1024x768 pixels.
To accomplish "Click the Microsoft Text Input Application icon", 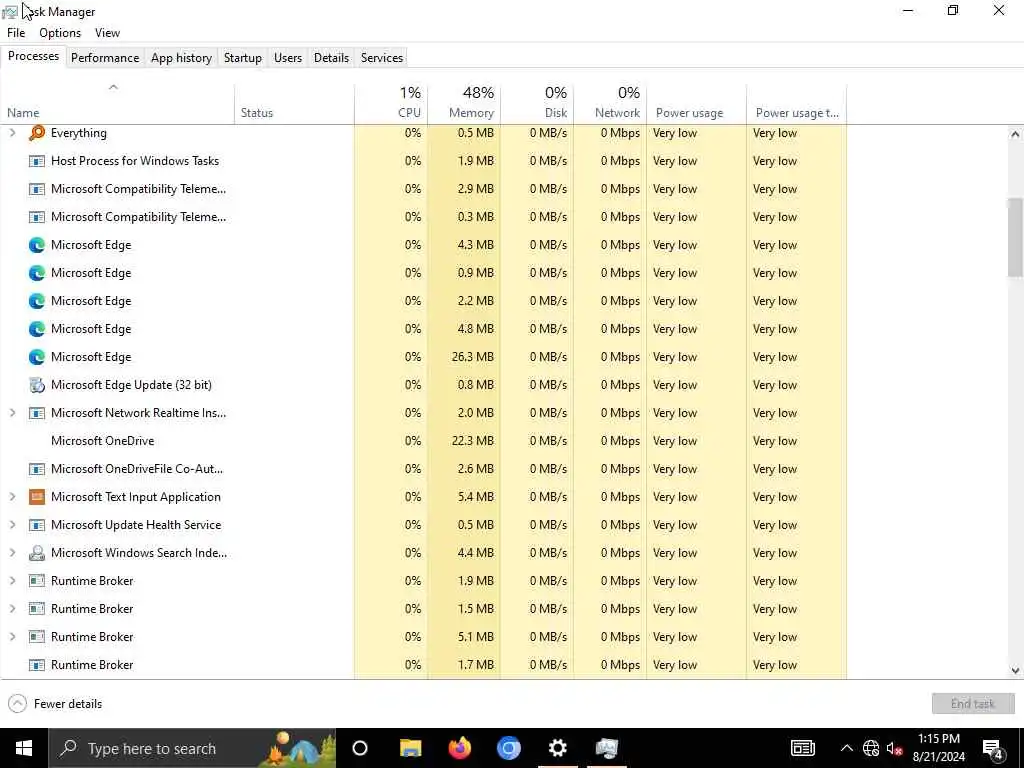I will 37,497.
